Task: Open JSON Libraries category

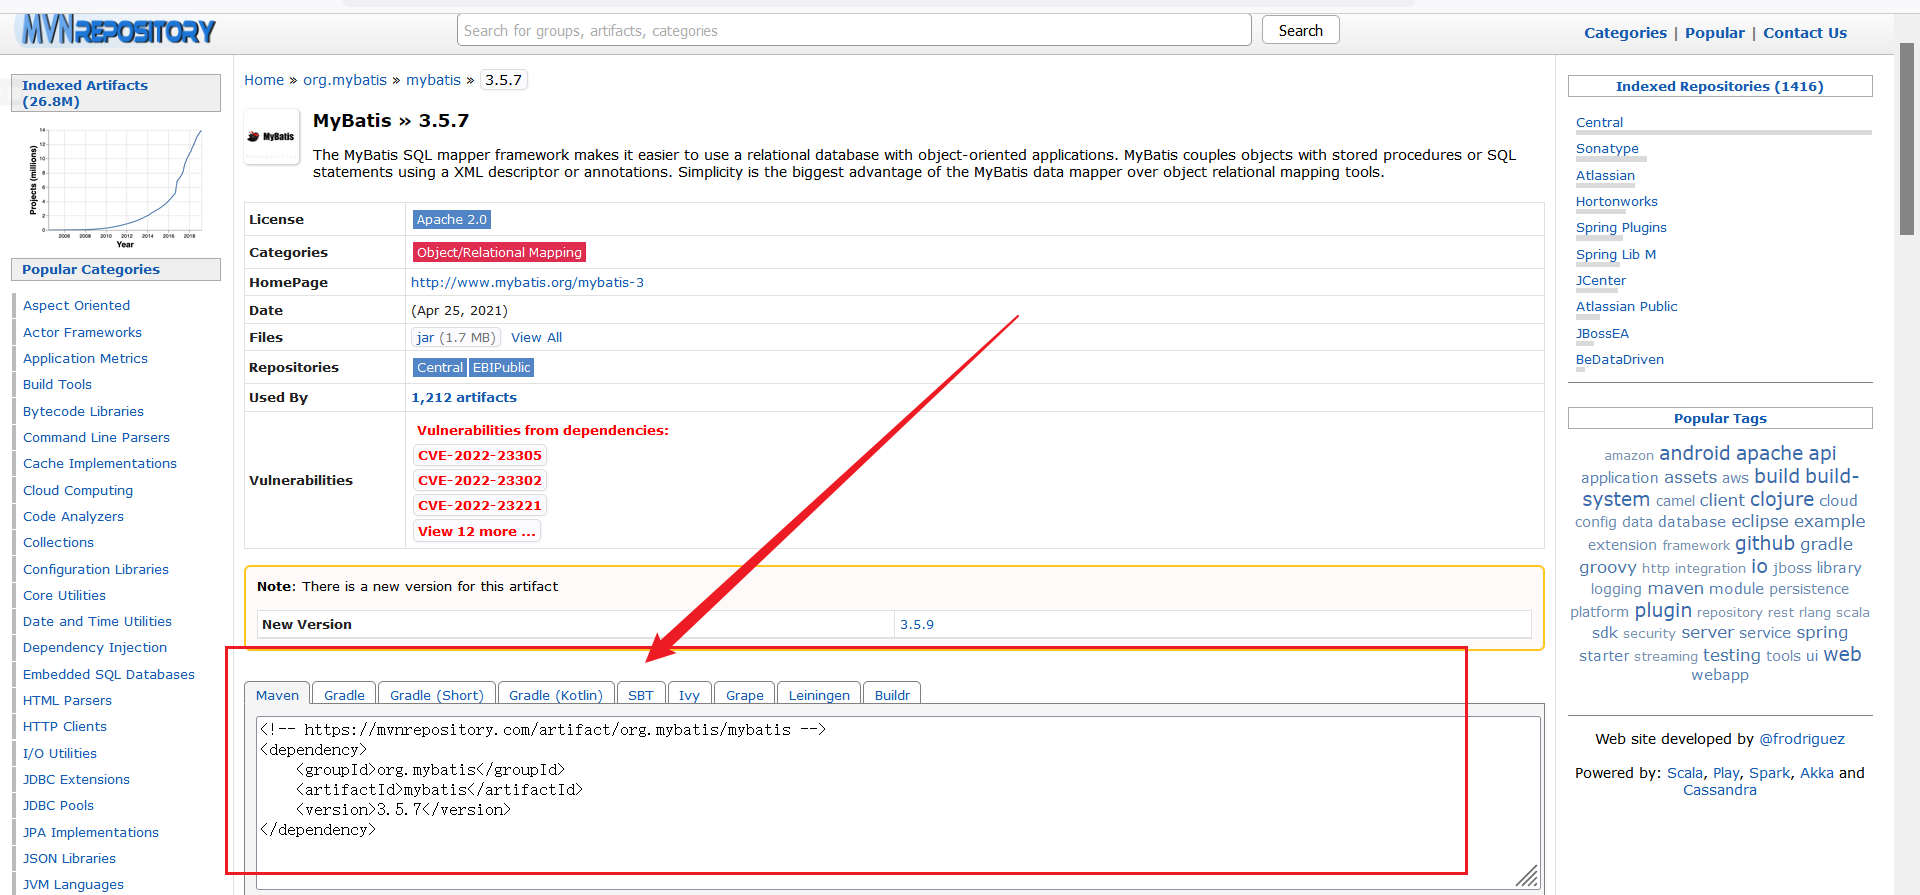Action: point(69,858)
